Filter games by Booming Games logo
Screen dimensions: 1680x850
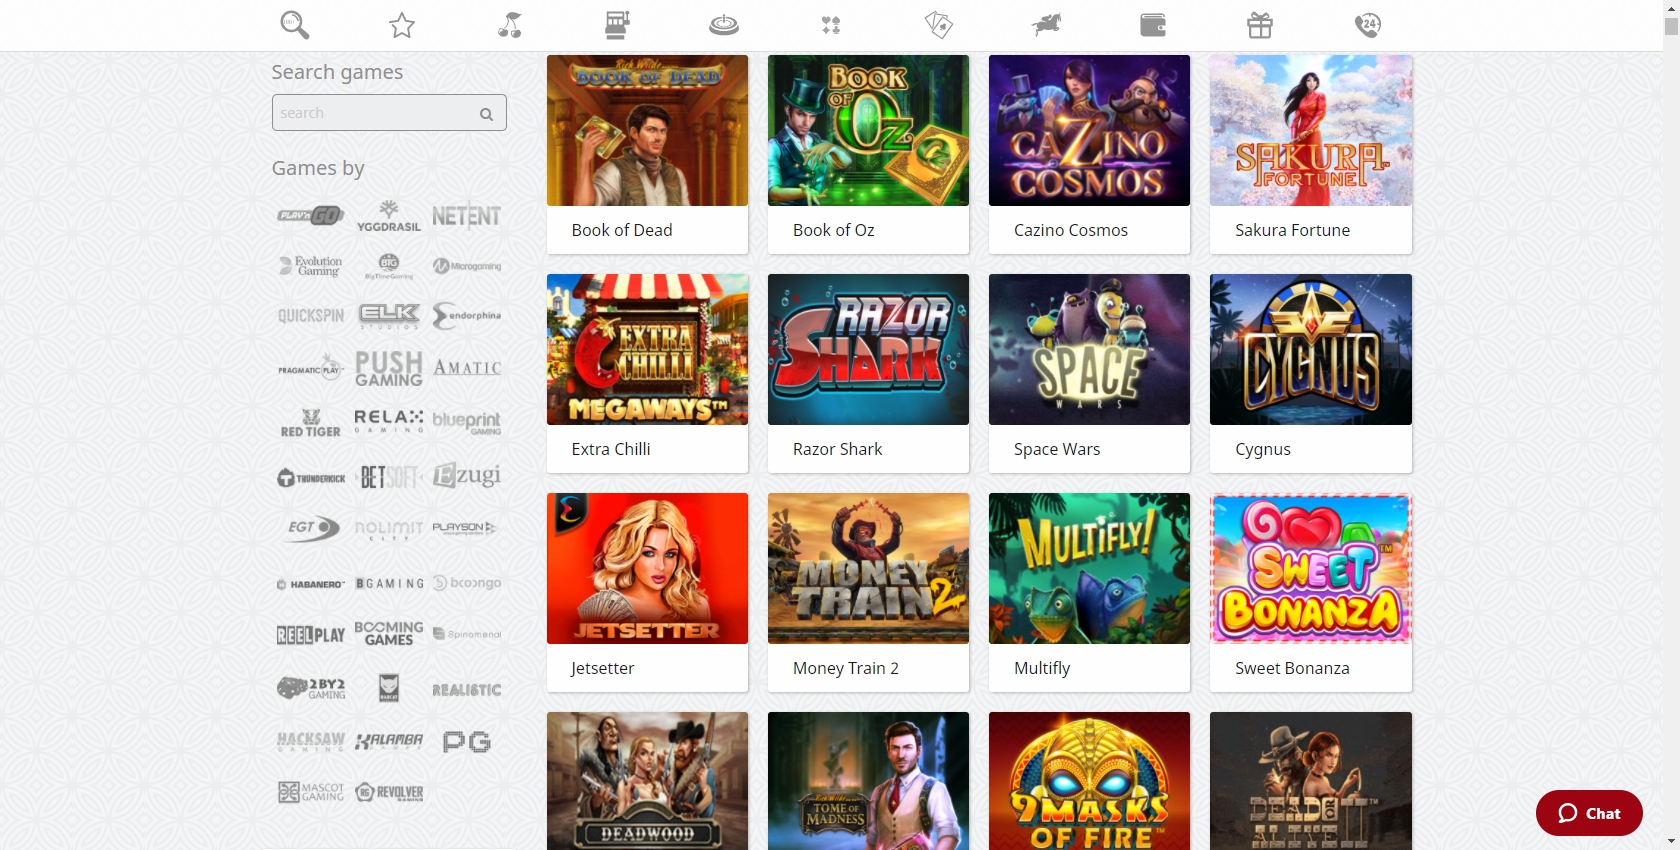[x=389, y=633]
